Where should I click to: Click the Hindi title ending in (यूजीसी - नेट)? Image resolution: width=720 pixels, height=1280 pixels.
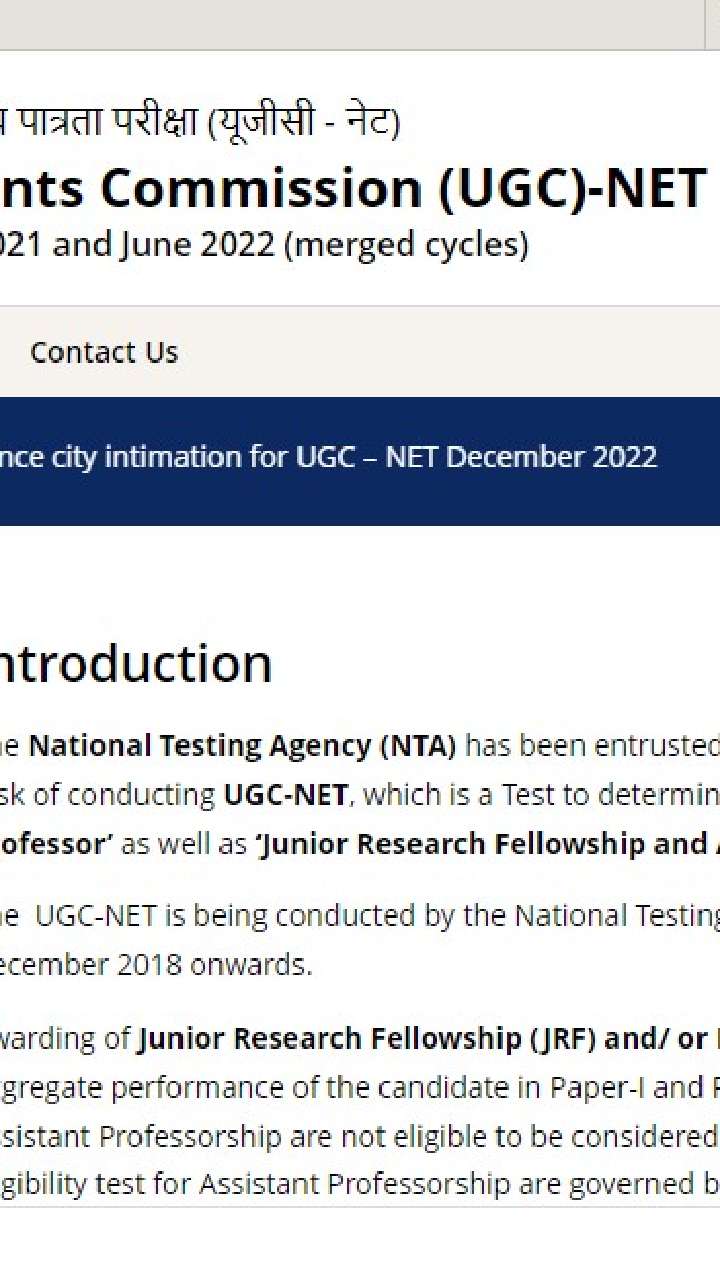point(200,124)
